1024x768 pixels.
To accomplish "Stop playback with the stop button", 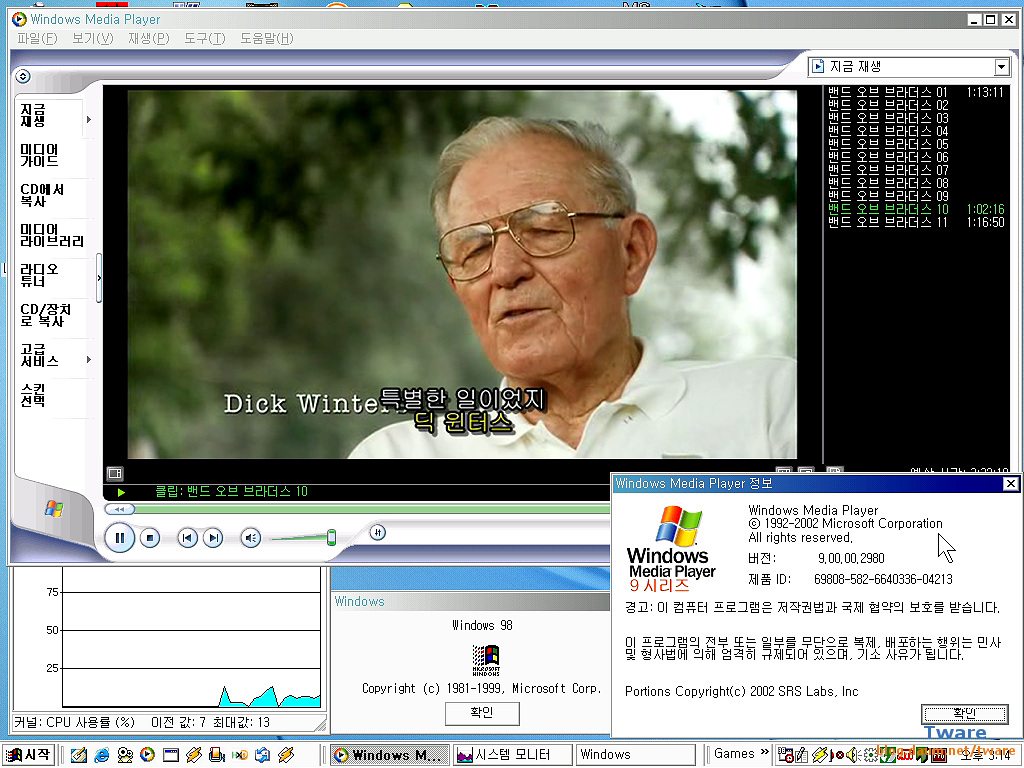I will point(150,538).
